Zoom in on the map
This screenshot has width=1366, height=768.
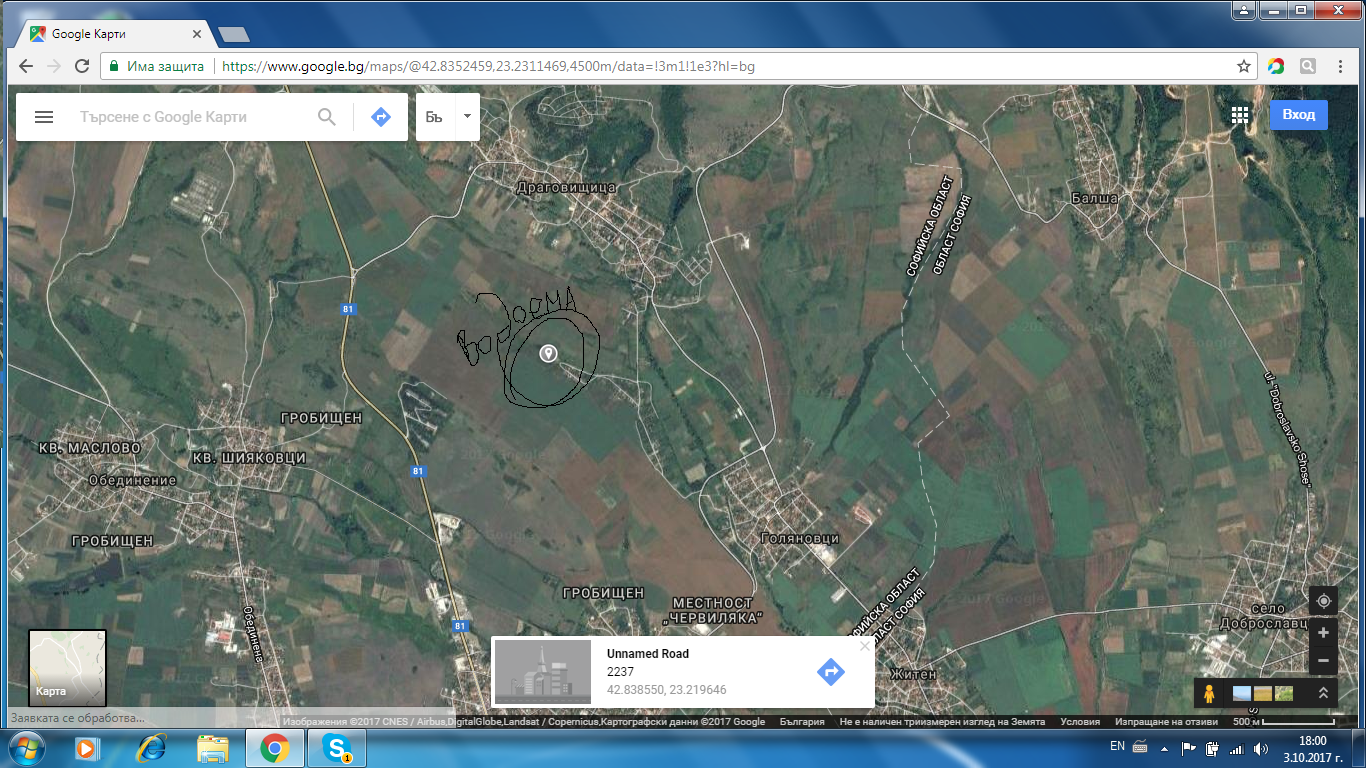click(x=1323, y=633)
